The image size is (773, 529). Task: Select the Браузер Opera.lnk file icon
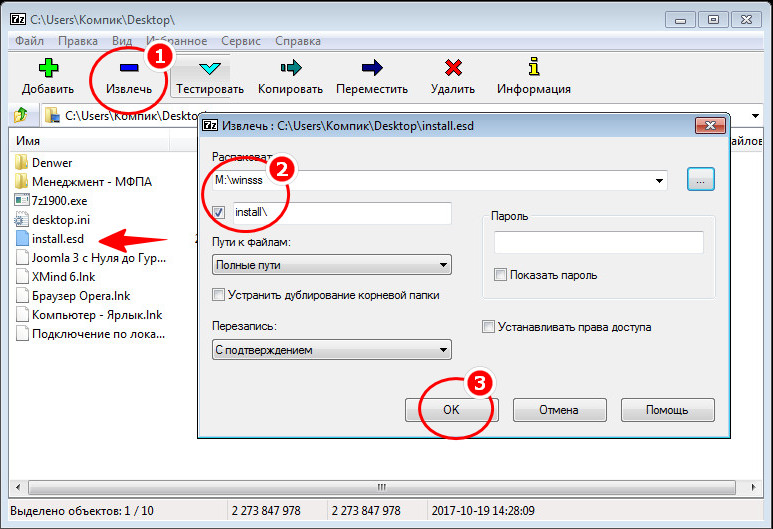(22, 296)
